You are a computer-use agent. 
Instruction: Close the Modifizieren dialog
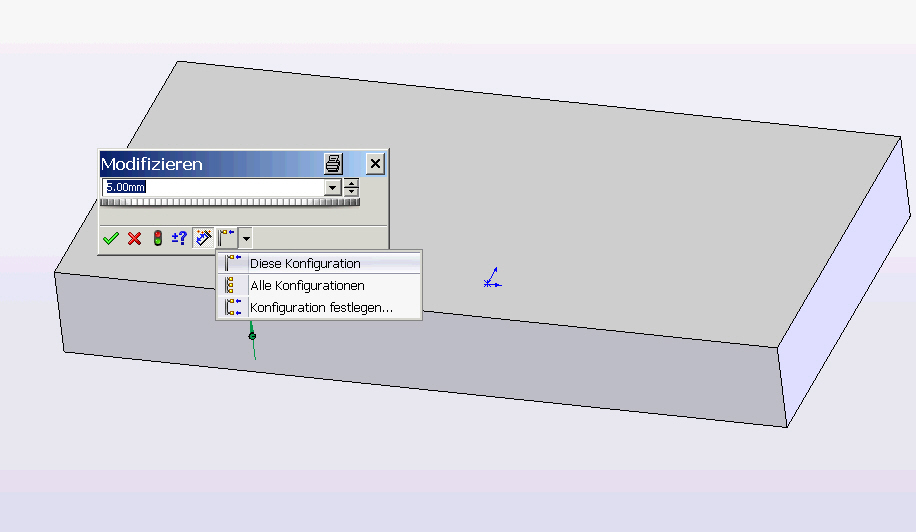click(x=375, y=164)
